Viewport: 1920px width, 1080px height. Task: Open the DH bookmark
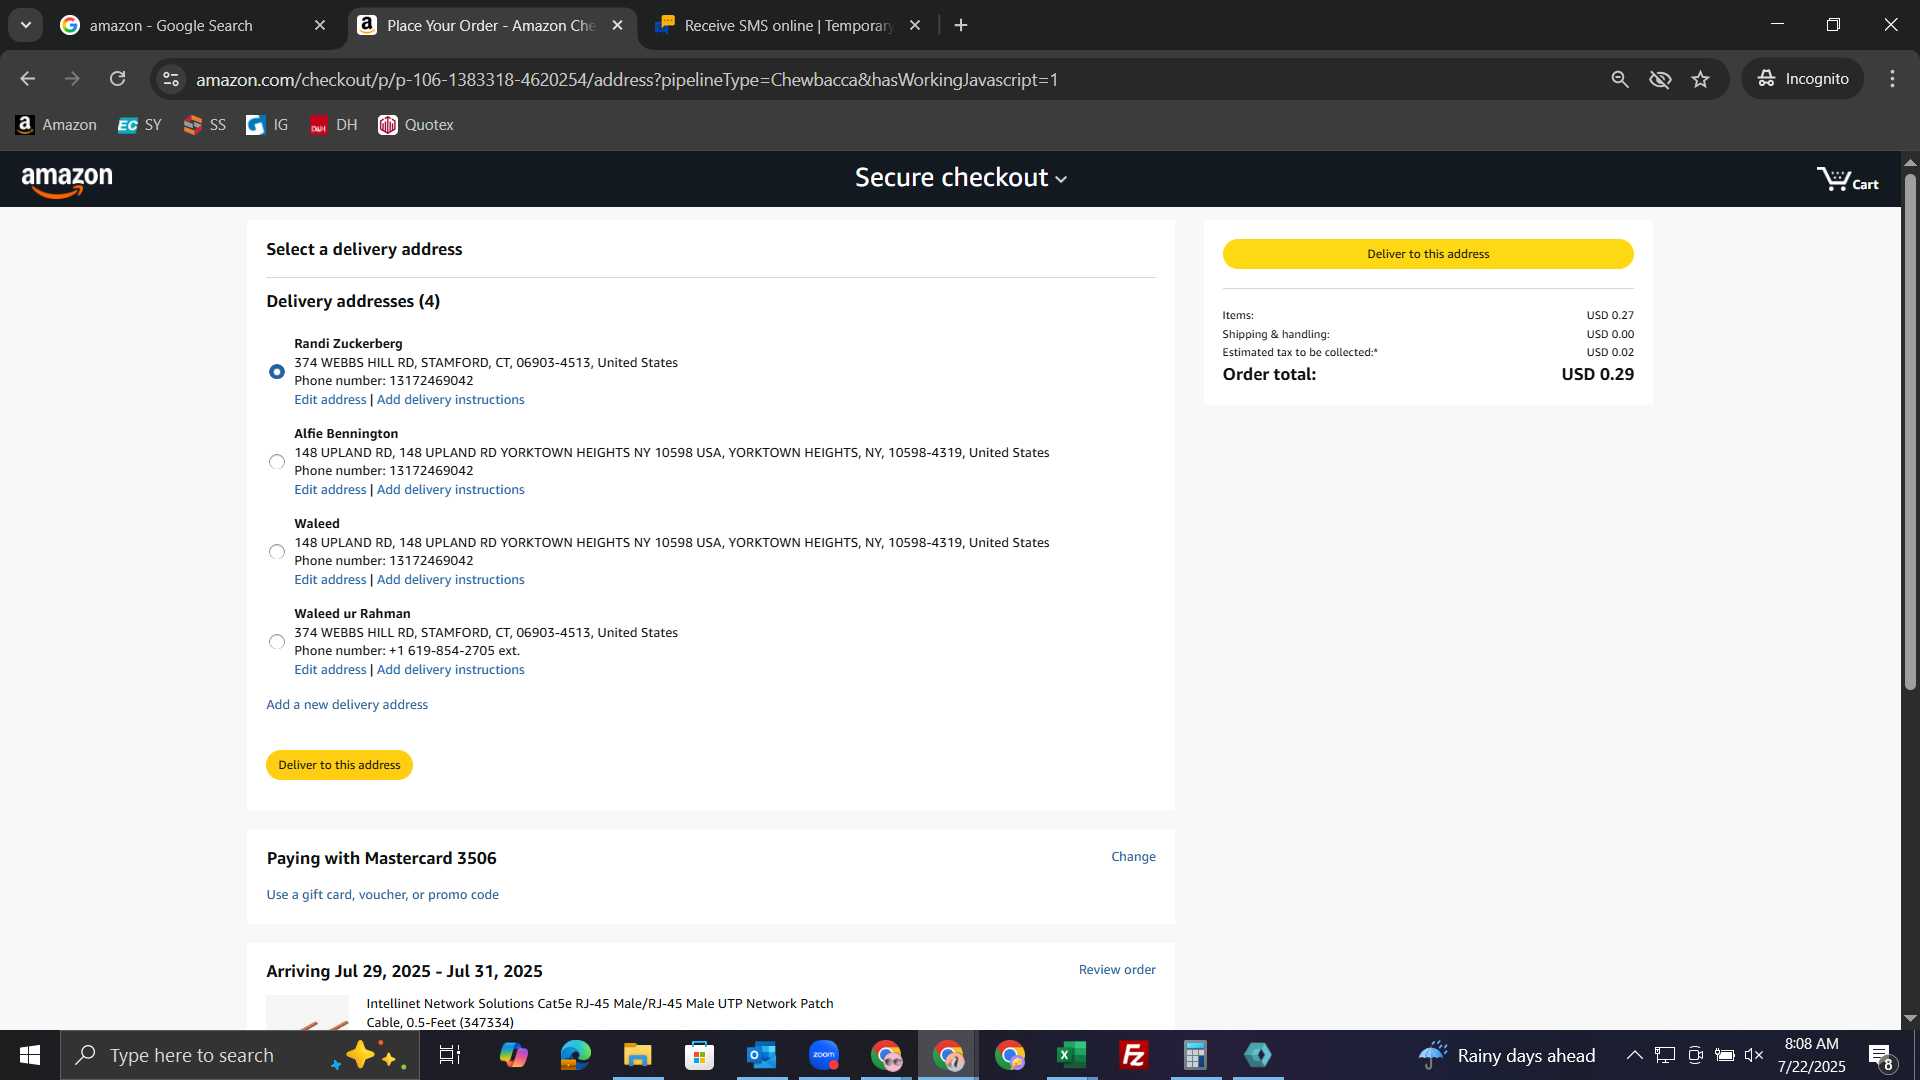333,125
